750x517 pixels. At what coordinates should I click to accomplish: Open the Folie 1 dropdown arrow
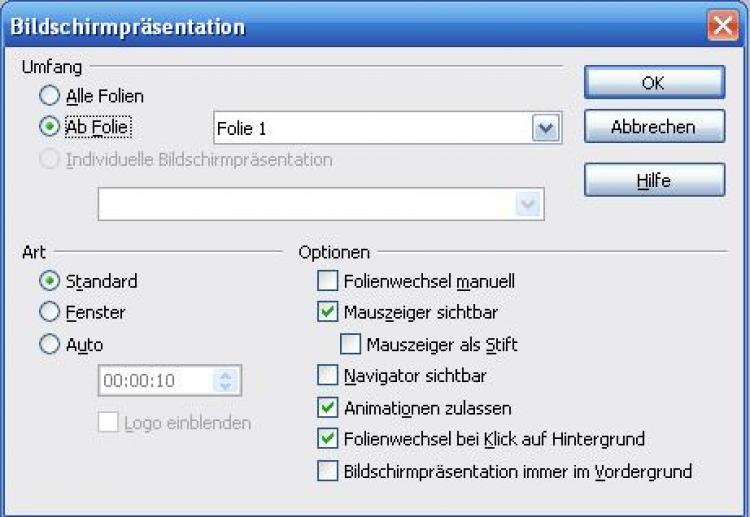(x=544, y=128)
